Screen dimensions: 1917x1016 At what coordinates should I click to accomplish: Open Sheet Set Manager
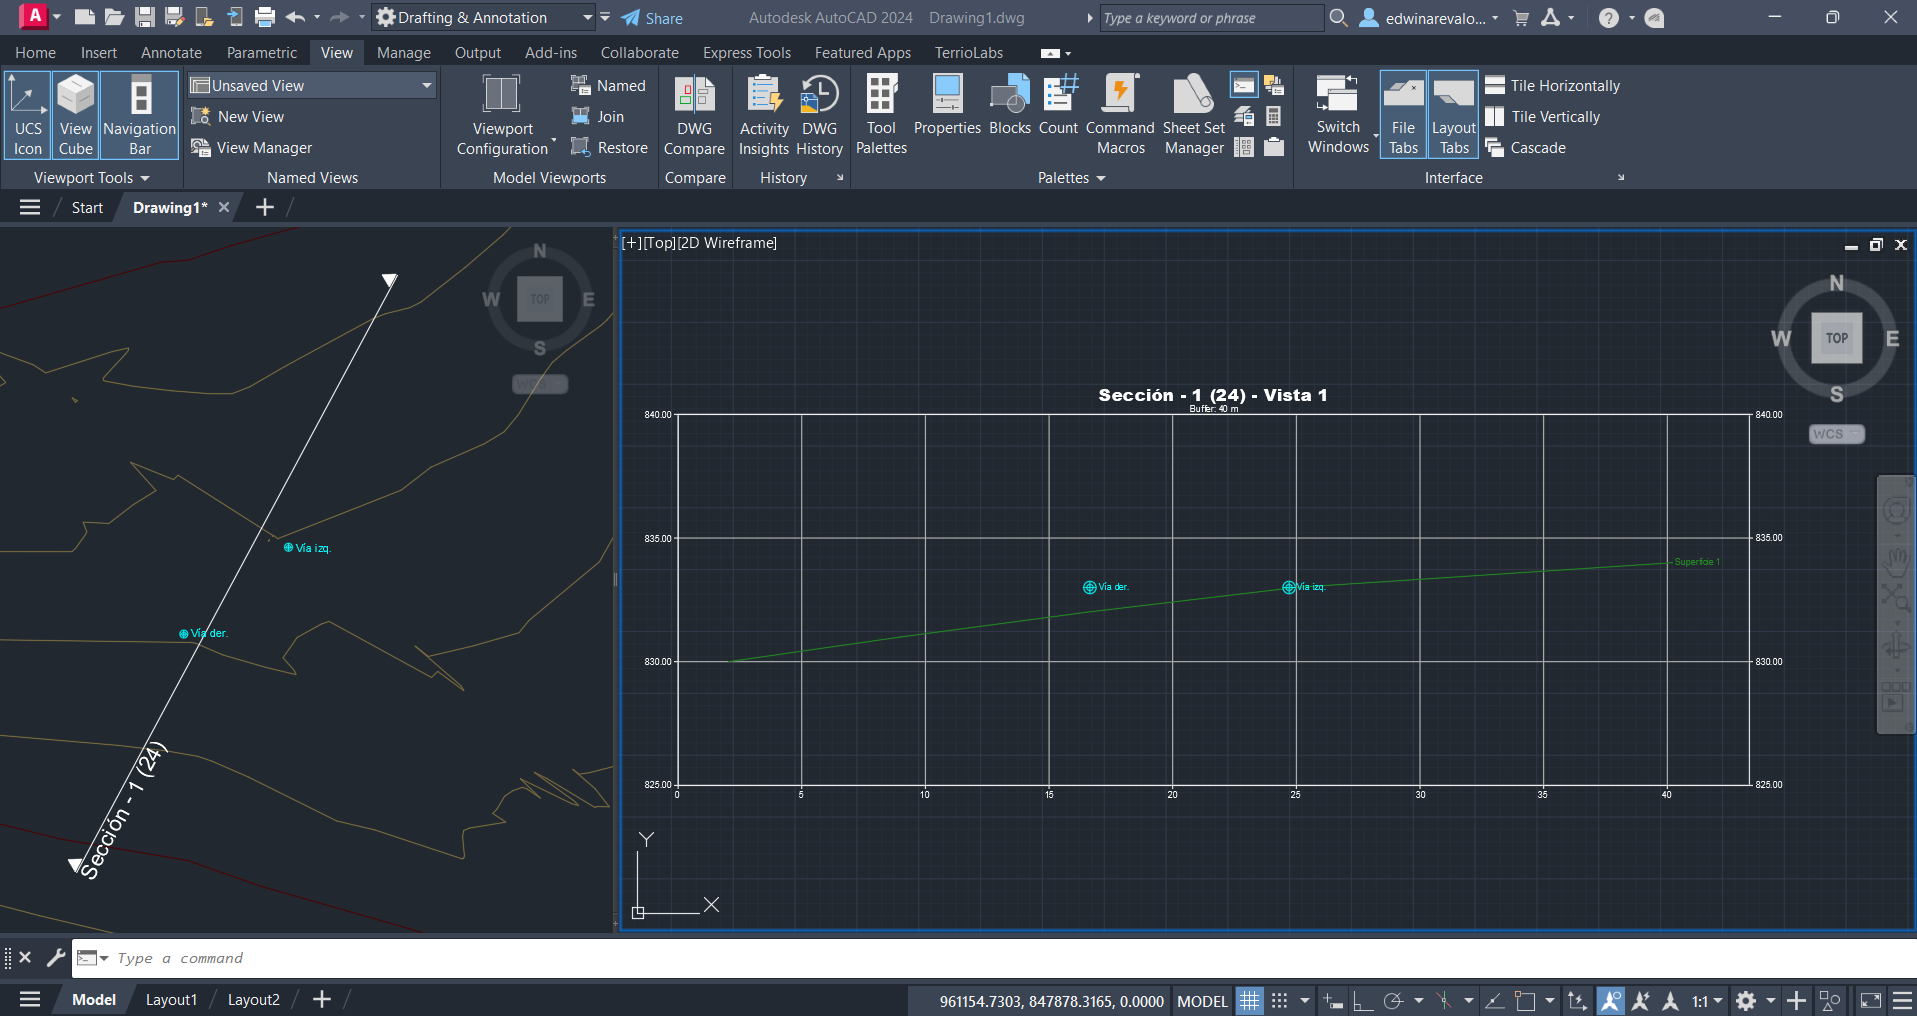point(1194,115)
